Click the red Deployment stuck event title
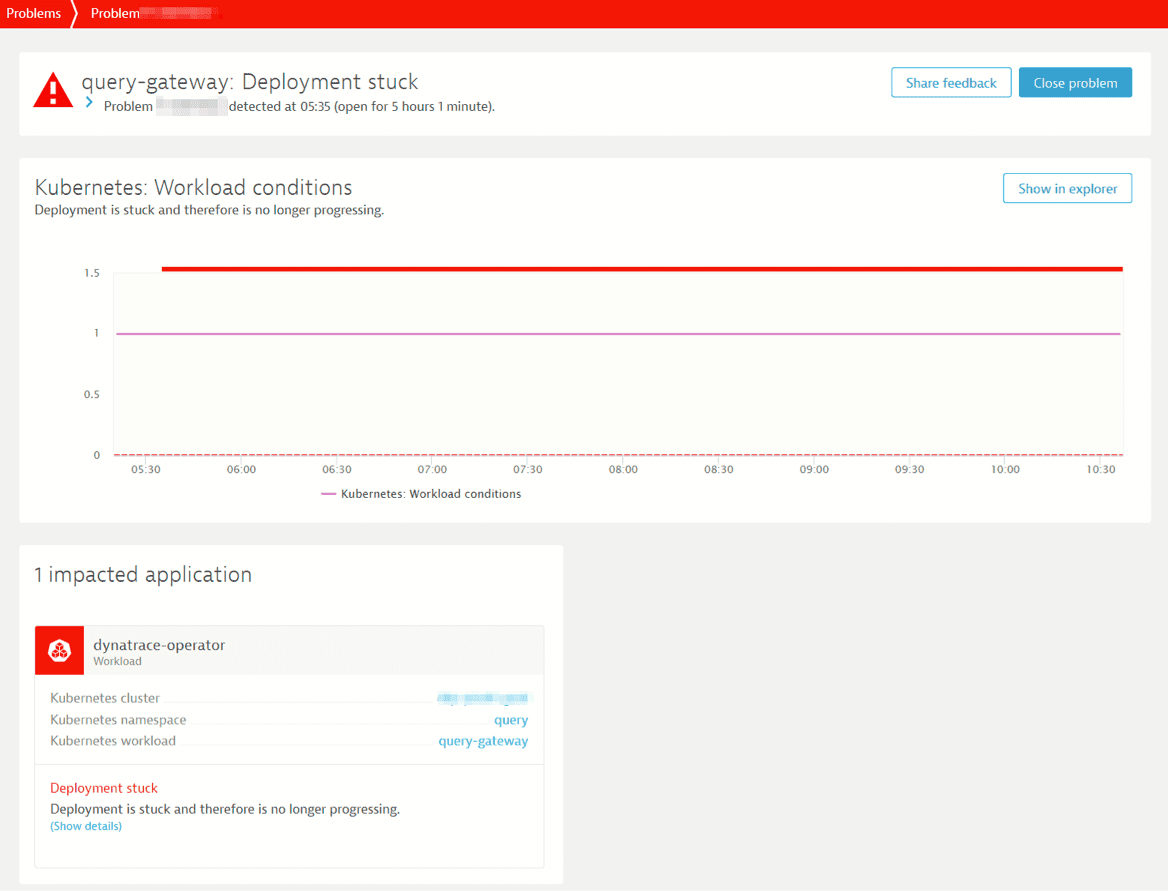This screenshot has width=1168, height=891. tap(104, 788)
